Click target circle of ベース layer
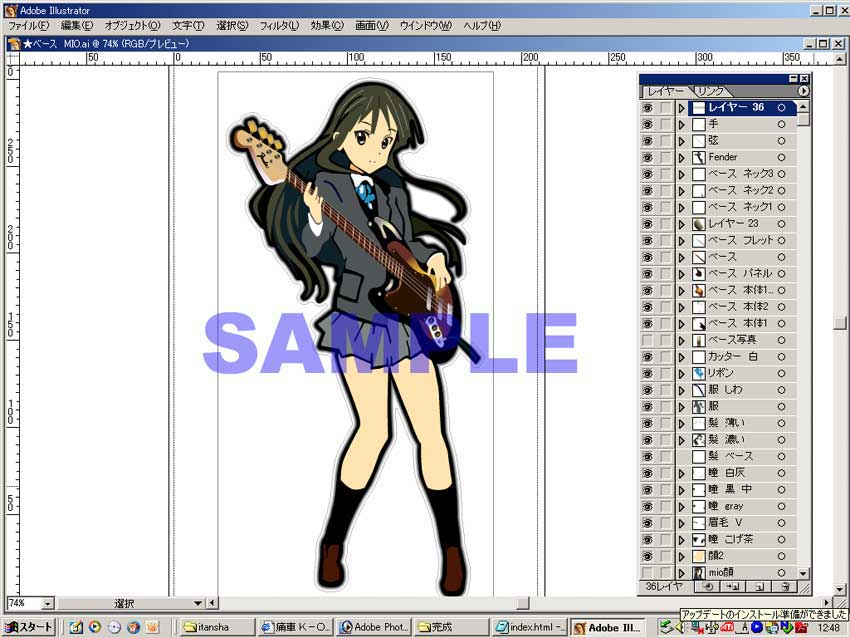Screen dimensions: 850x638 (x=781, y=257)
